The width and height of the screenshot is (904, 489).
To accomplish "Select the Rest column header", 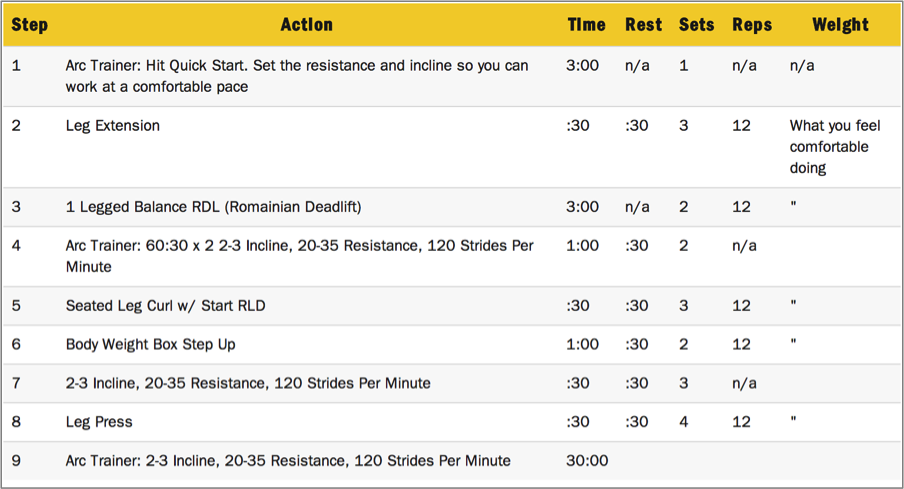I will [643, 25].
